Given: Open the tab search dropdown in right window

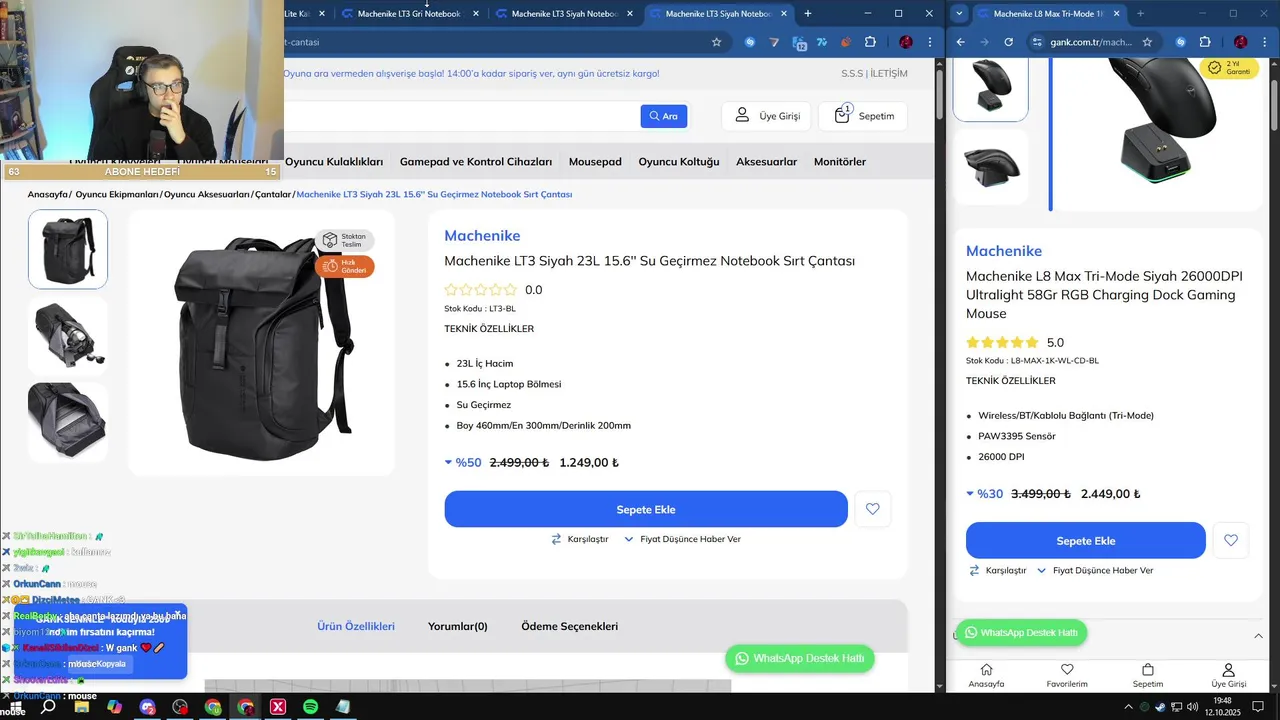Looking at the screenshot, I should [960, 13].
